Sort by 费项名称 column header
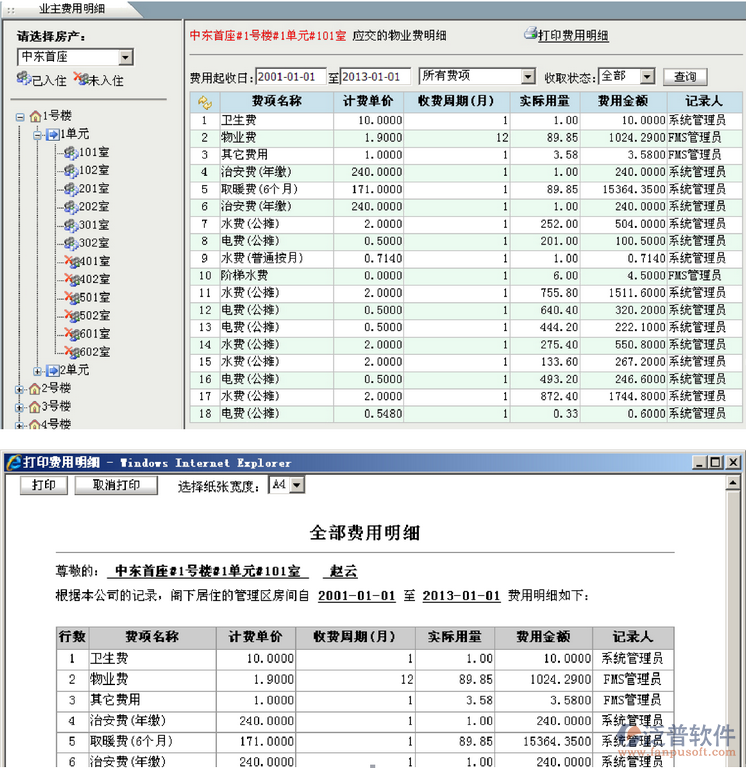This screenshot has height=768, width=746. point(277,101)
